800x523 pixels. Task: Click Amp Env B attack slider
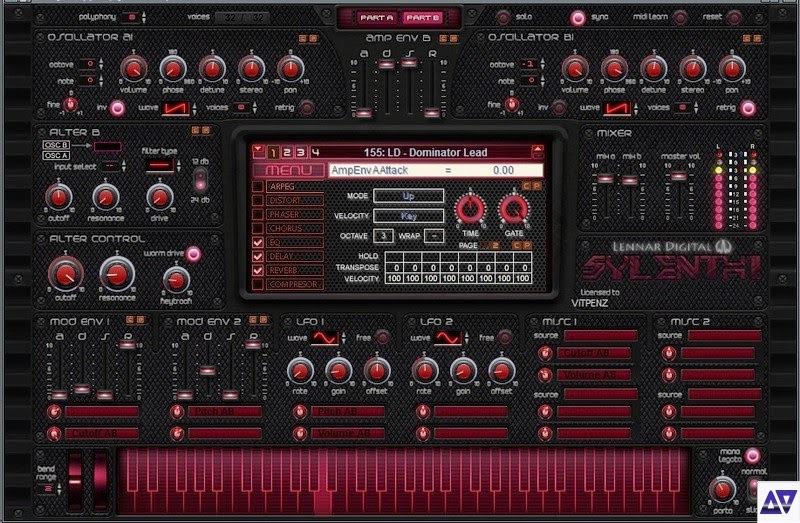pos(364,113)
